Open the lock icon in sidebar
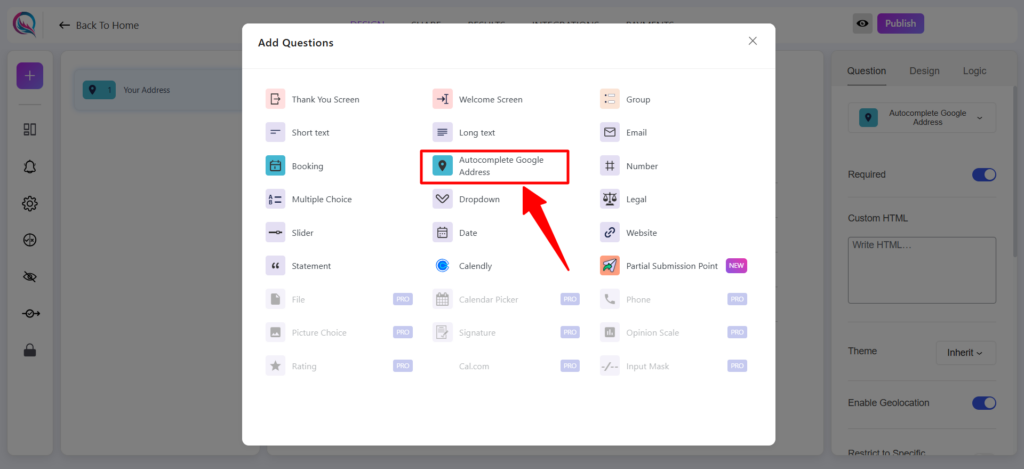The height and width of the screenshot is (469, 1024). (29, 350)
